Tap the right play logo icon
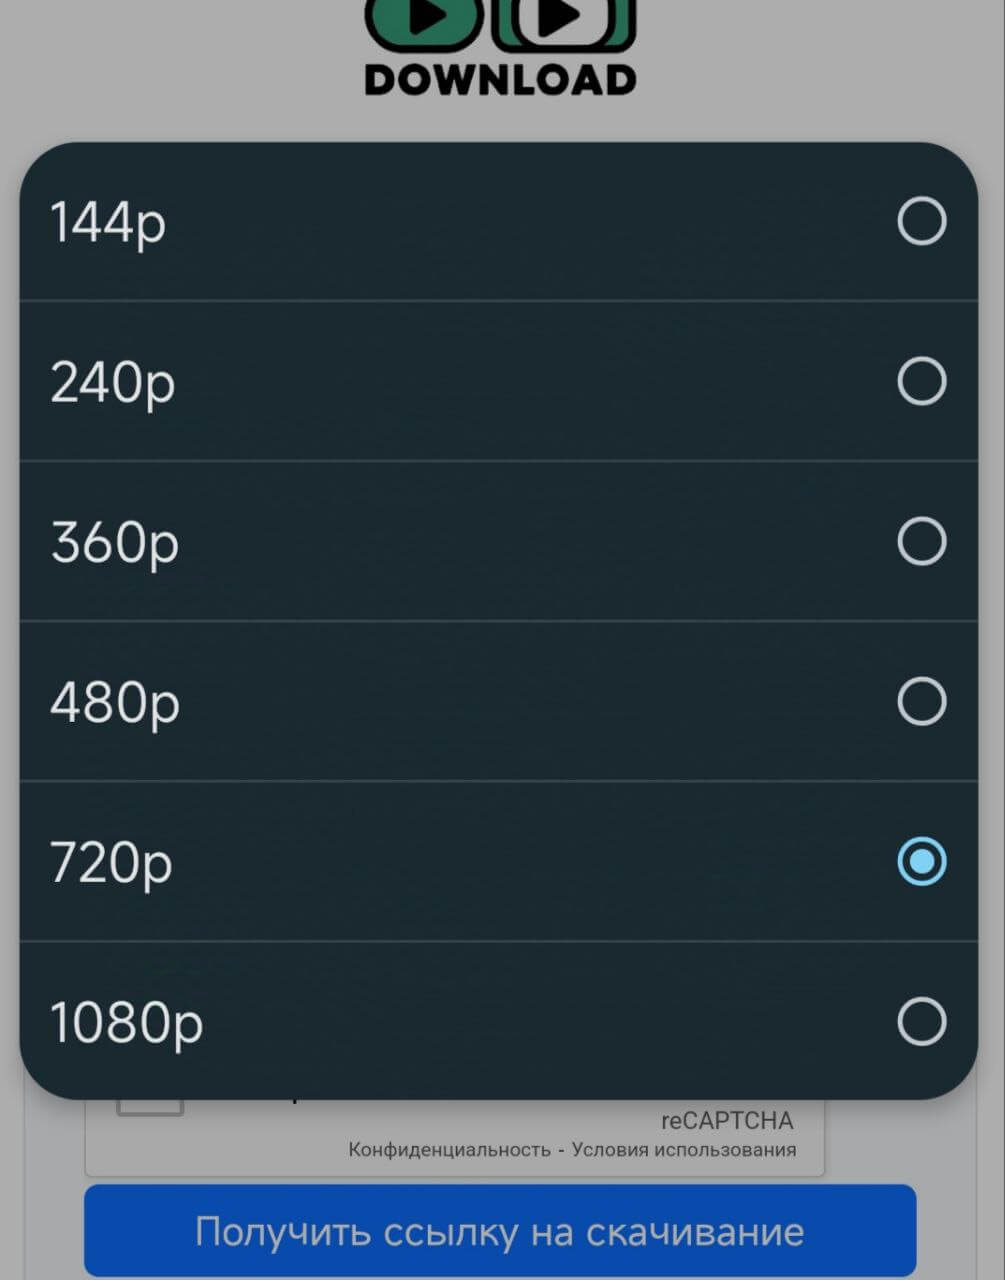 tap(564, 22)
